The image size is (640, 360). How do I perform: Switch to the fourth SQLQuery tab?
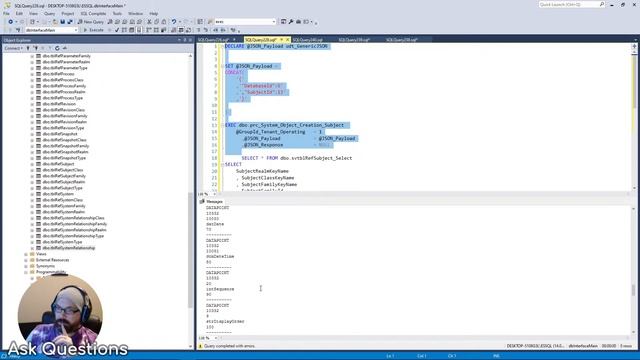click(354, 40)
